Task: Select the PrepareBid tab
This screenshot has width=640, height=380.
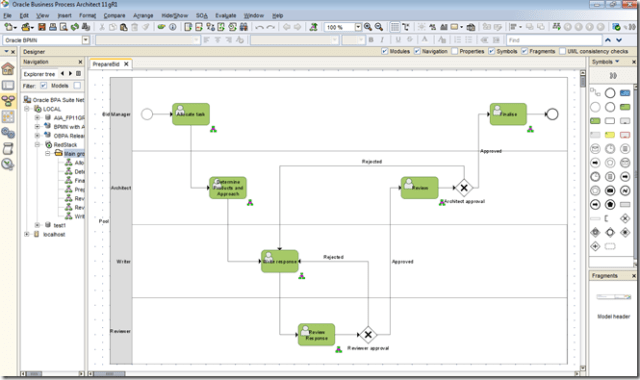Action: (106, 64)
